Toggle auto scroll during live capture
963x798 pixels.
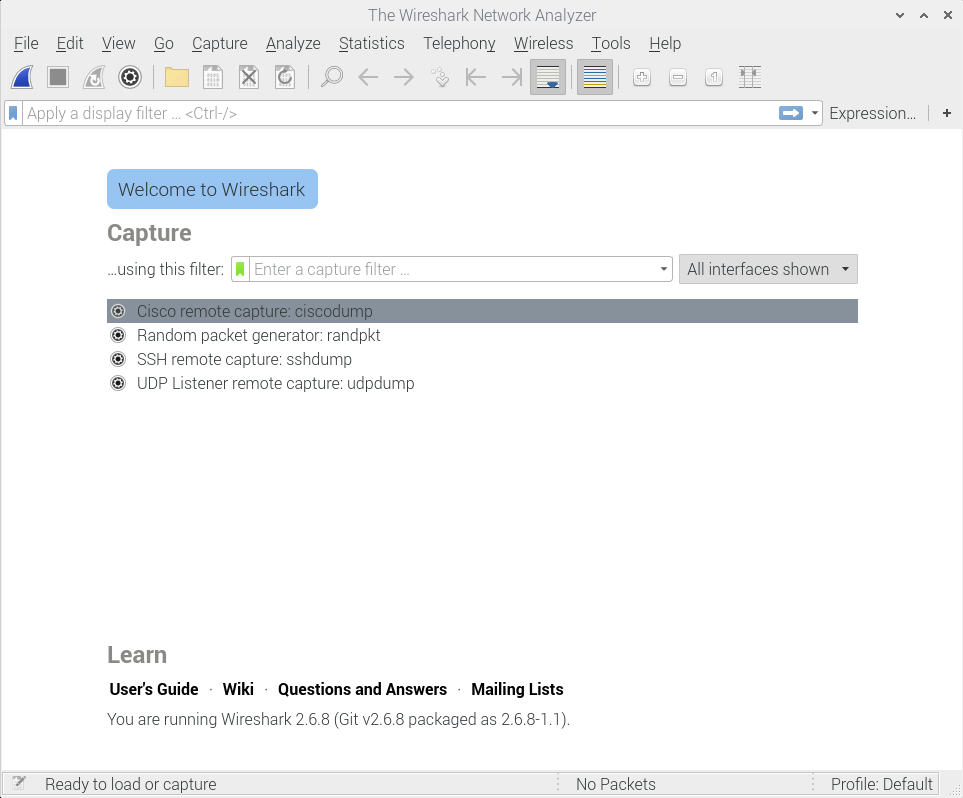click(x=548, y=77)
